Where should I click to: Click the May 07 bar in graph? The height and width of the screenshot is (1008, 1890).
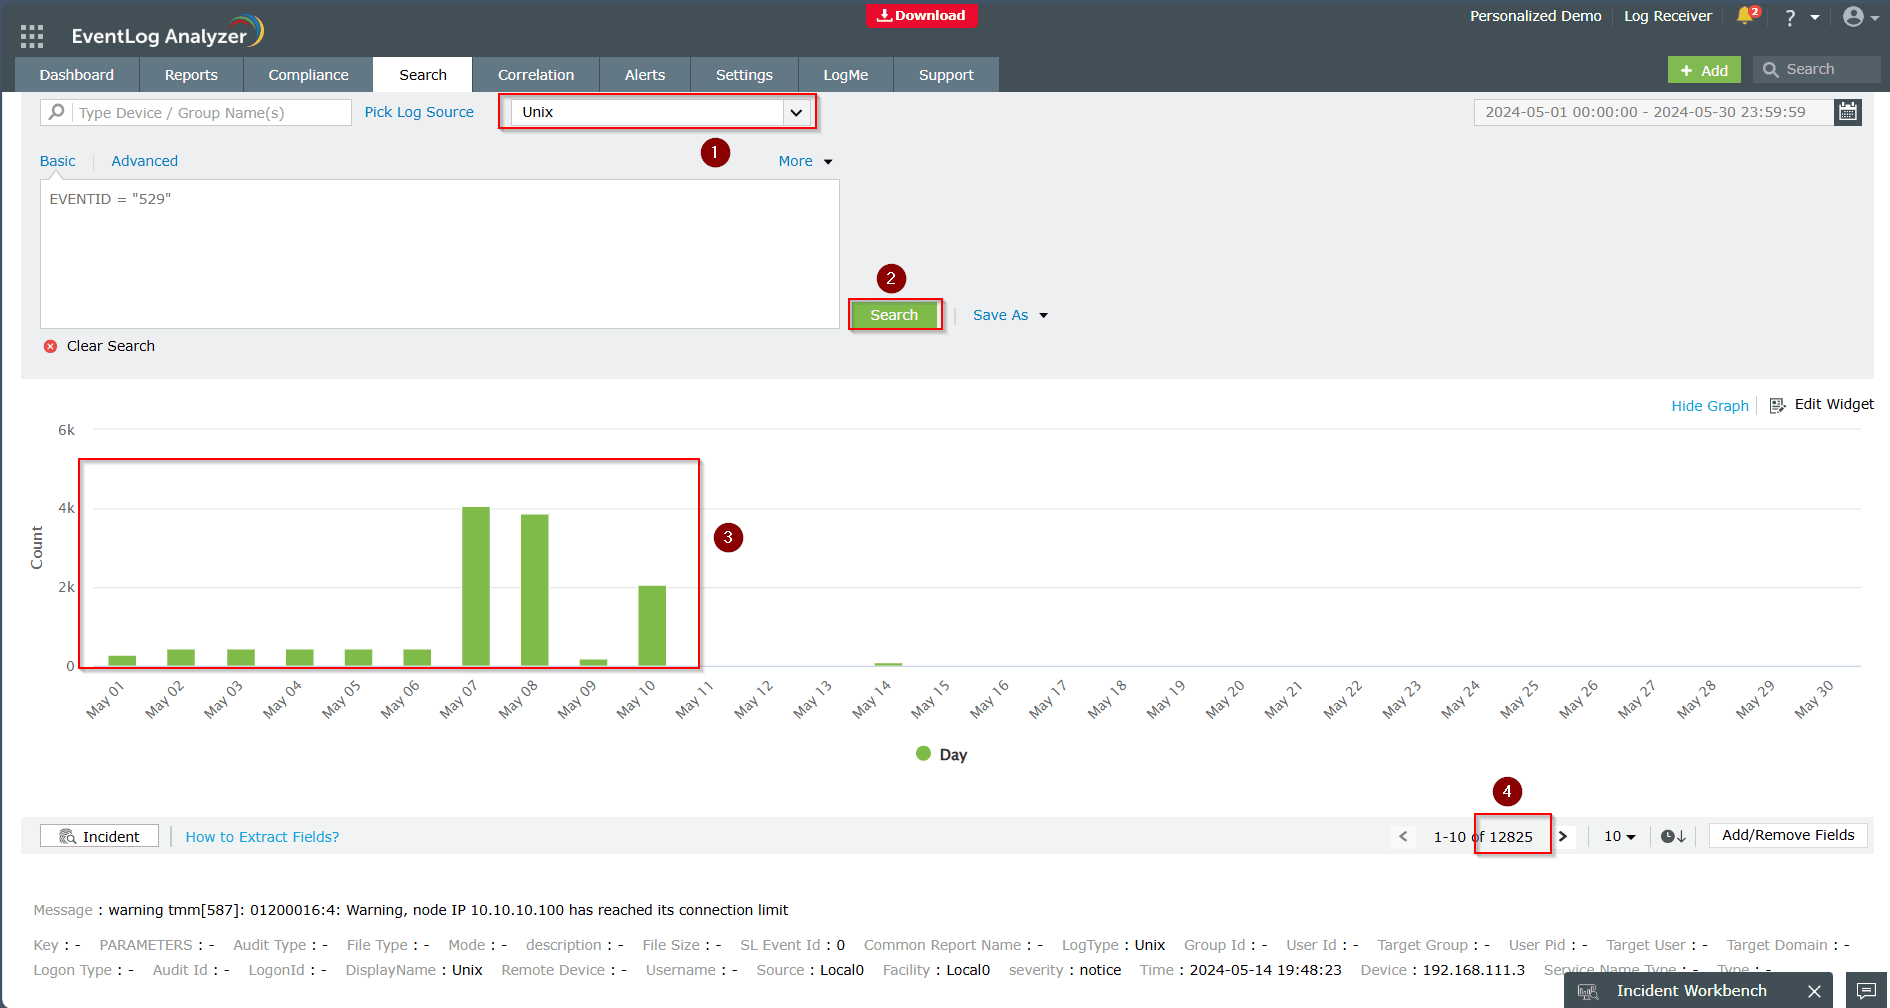[x=476, y=586]
